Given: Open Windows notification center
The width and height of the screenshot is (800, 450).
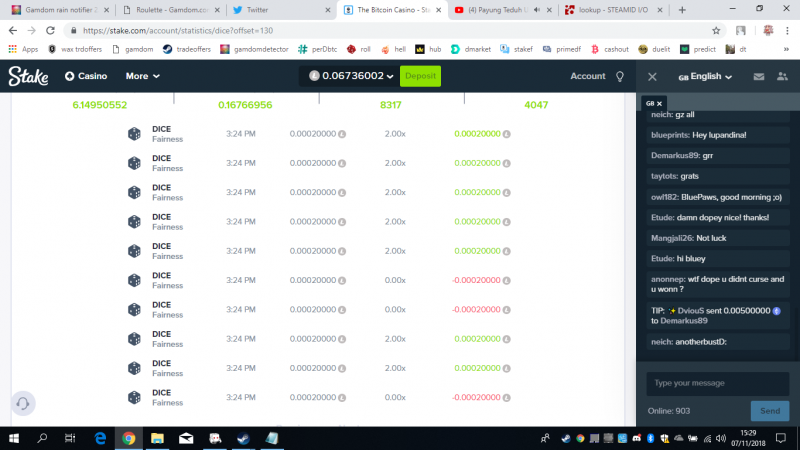Looking at the screenshot, I should (781, 438).
